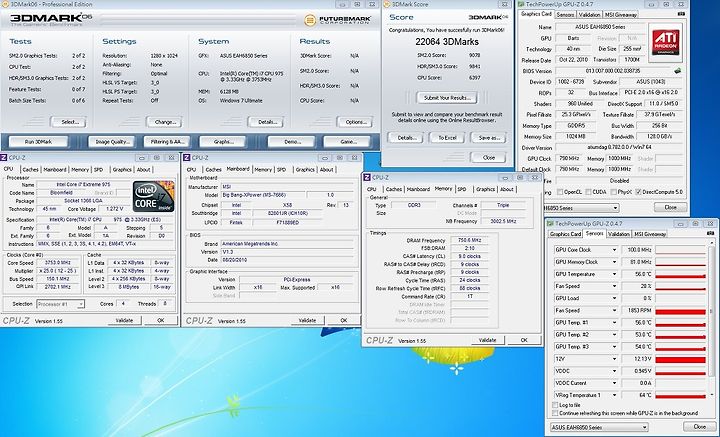The width and height of the screenshot is (720, 437).
Task: Click the Demo... button in 3DMark06
Action: [x=291, y=142]
